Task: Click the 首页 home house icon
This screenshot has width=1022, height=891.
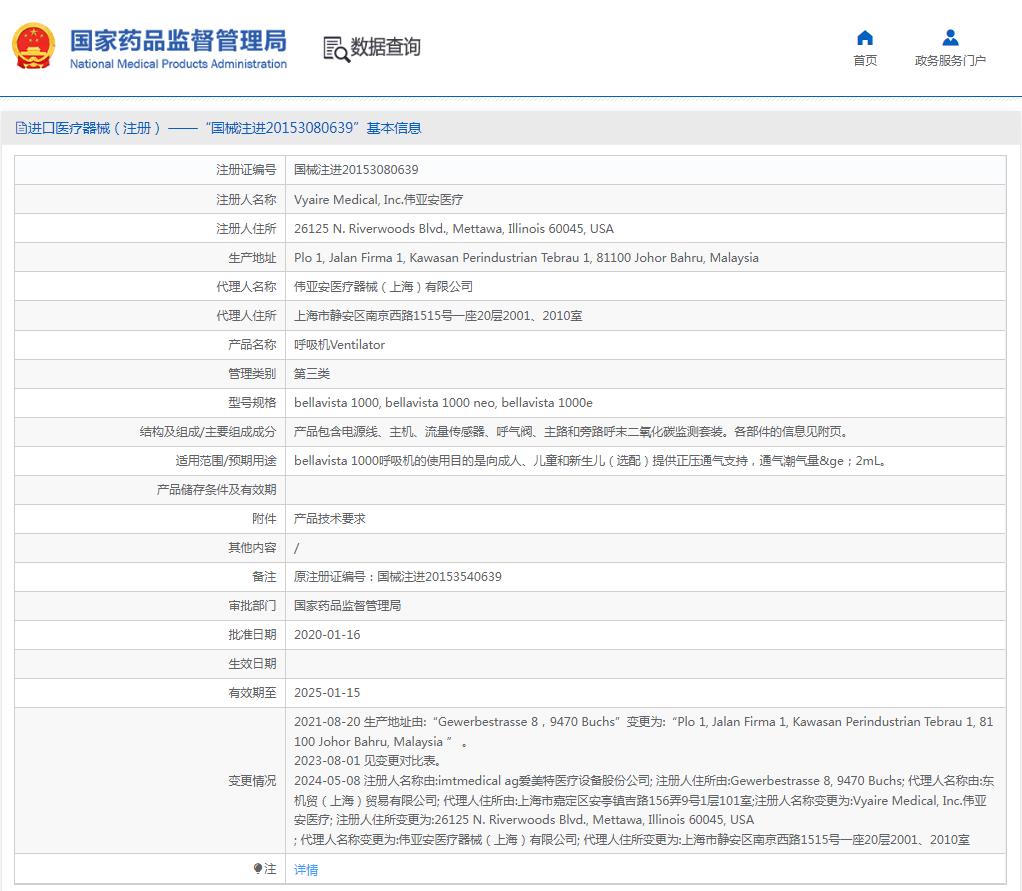Action: (864, 38)
